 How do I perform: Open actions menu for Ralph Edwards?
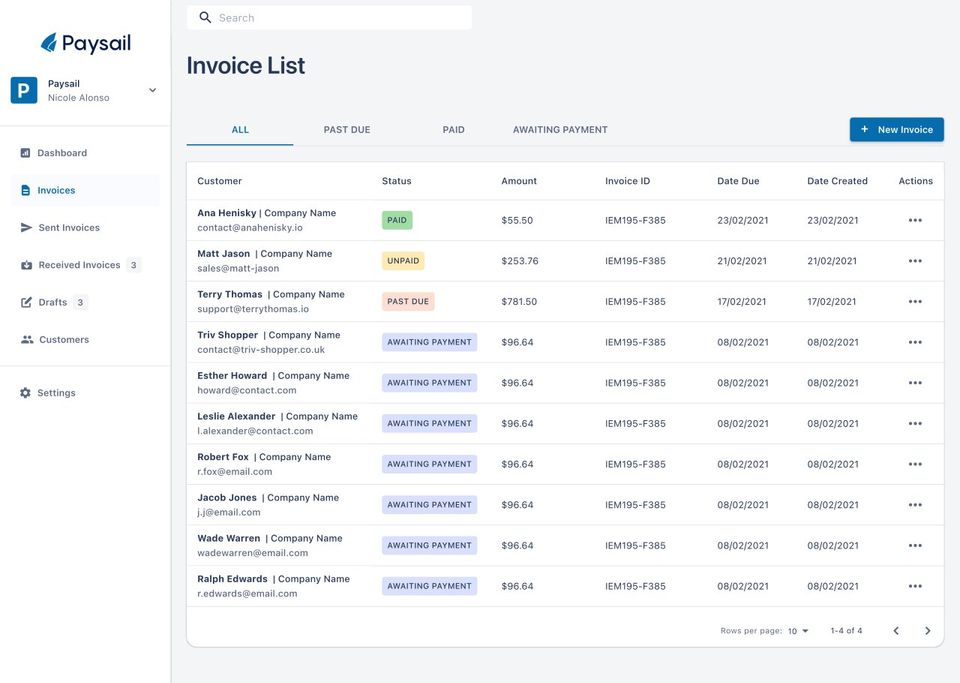click(x=915, y=586)
